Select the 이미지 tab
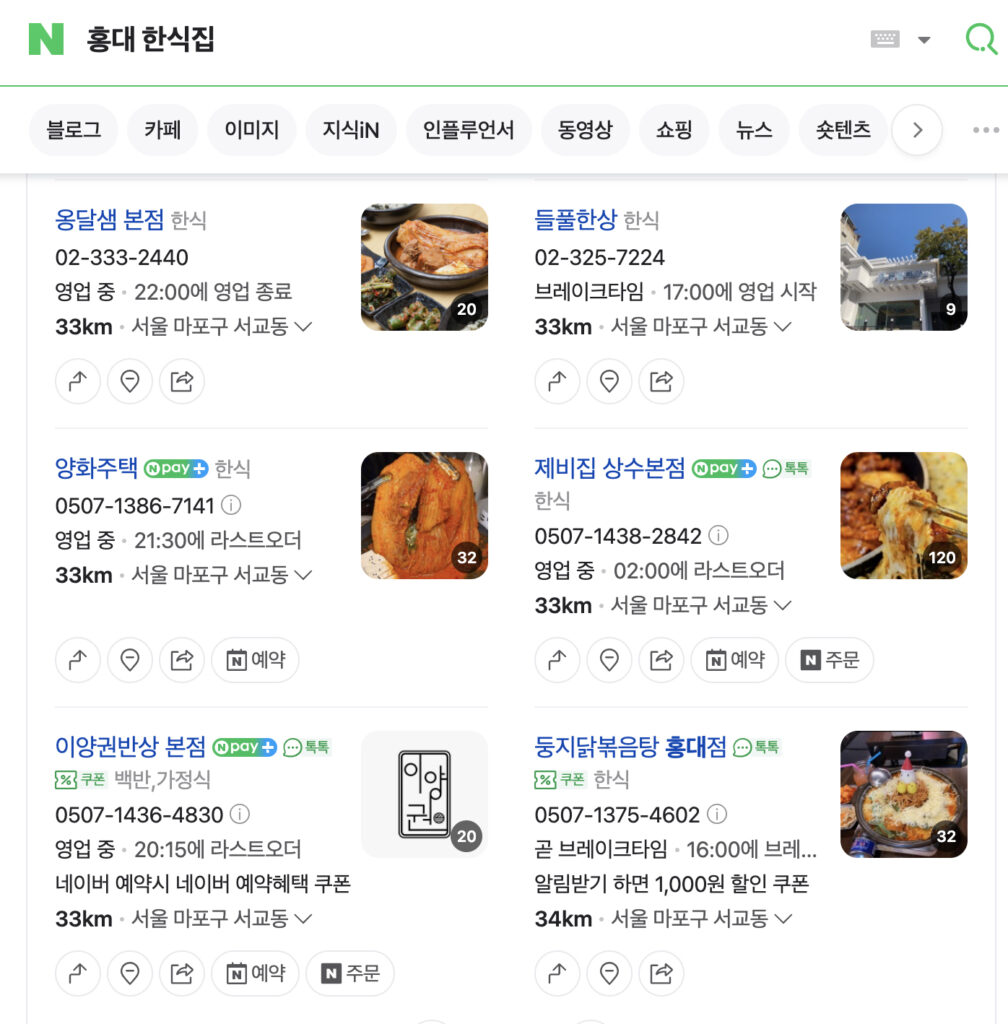Screen dimensions: 1008x1024 point(251,130)
